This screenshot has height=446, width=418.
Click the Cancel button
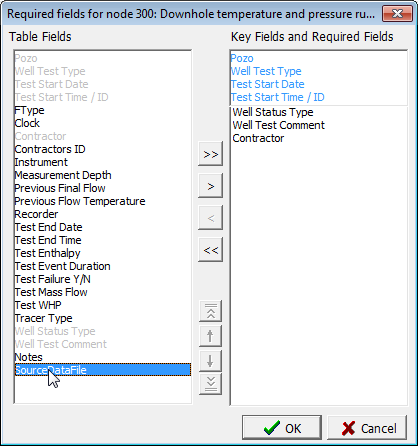(367, 428)
